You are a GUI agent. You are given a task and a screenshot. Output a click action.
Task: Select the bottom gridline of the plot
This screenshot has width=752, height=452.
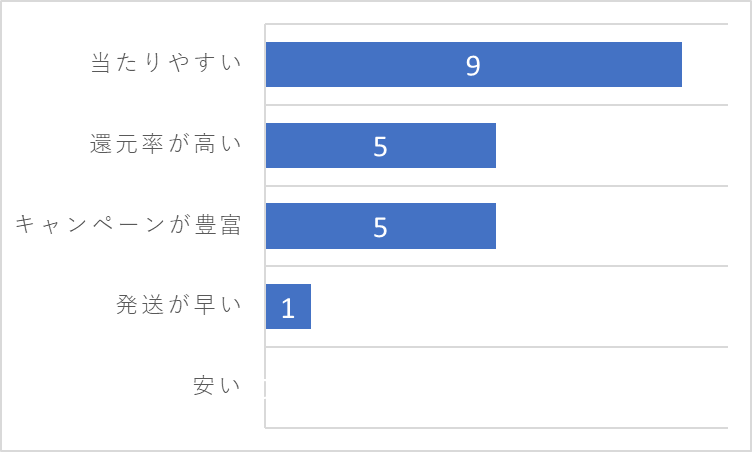496,428
